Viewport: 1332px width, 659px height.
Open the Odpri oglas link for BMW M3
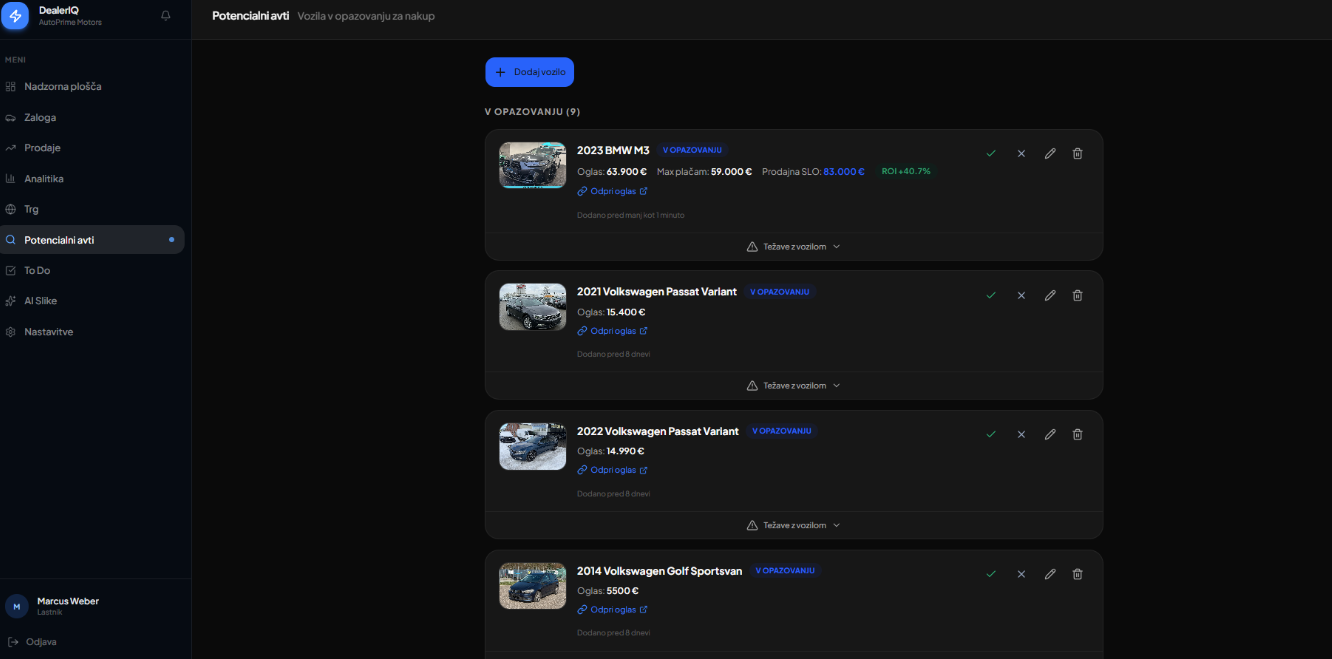tap(612, 191)
